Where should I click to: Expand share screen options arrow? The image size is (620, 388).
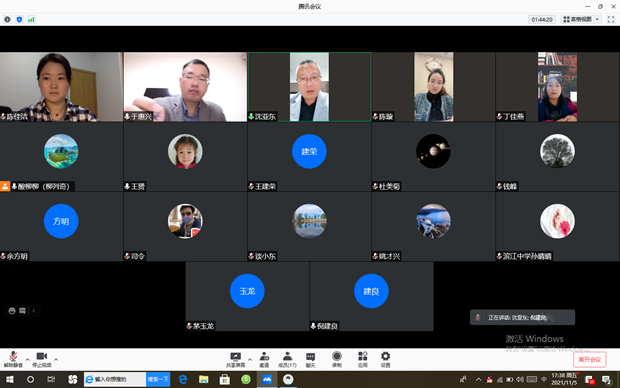[250, 360]
